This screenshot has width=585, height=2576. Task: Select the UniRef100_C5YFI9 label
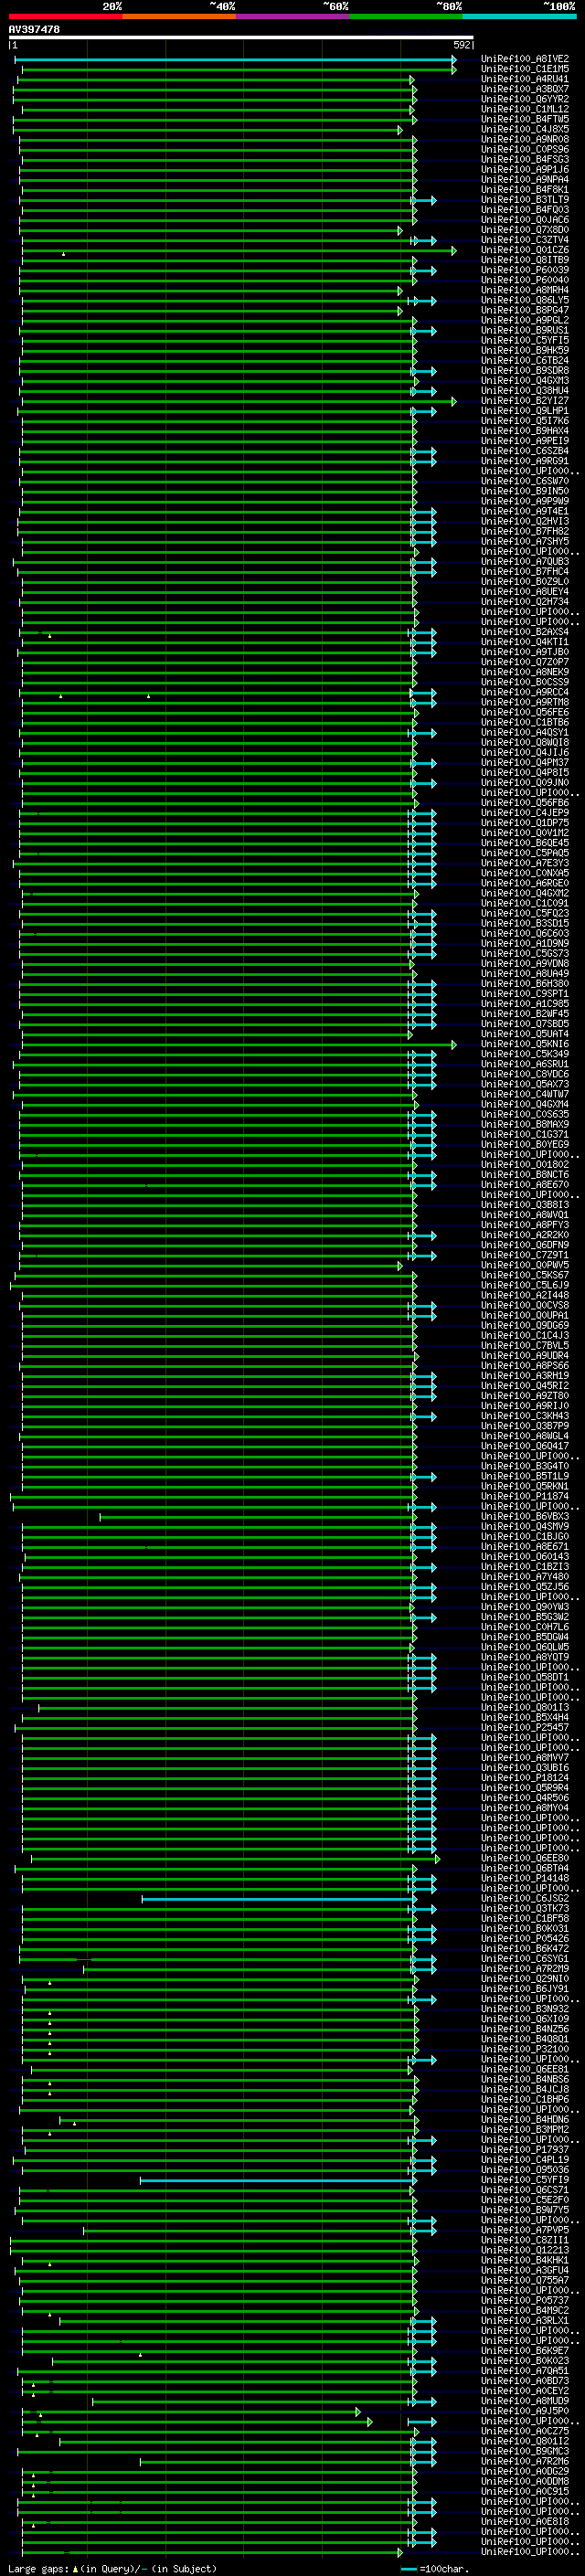pos(525,2180)
